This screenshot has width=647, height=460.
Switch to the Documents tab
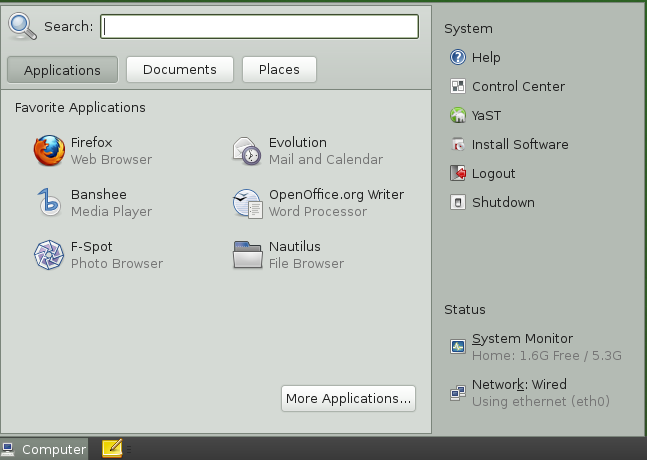(x=180, y=69)
